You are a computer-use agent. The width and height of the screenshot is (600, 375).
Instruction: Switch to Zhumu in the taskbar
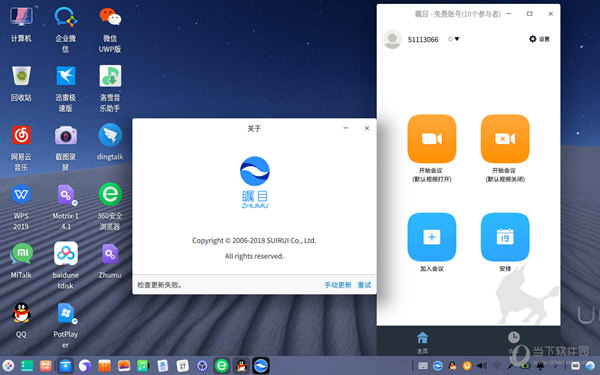click(261, 366)
